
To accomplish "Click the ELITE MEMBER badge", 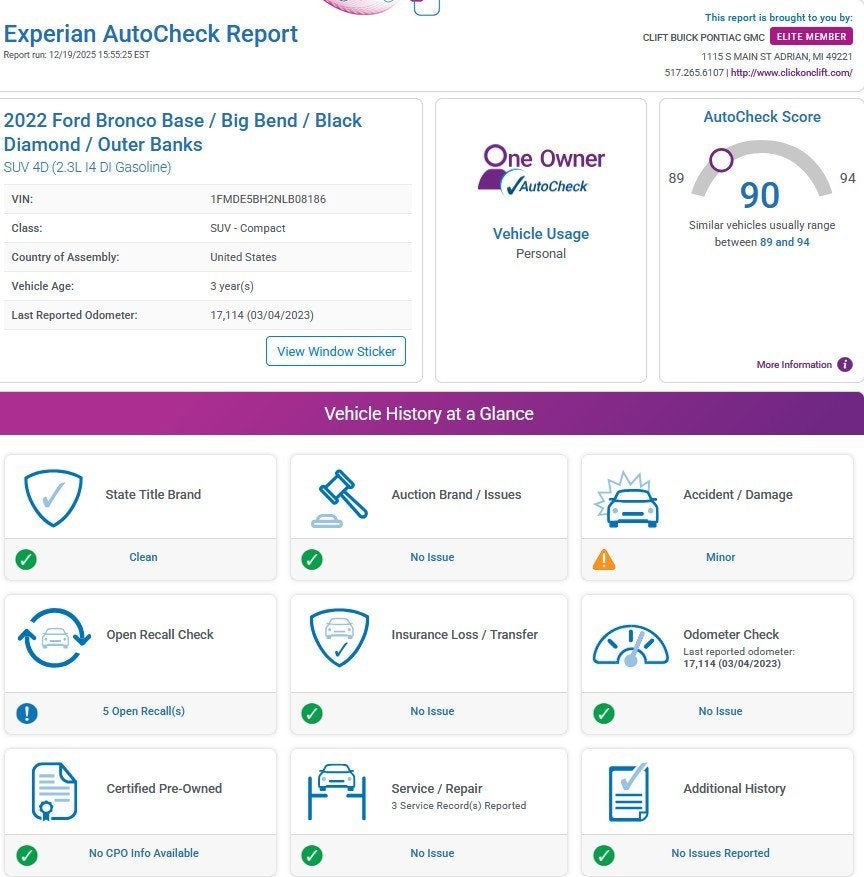I will pos(811,37).
